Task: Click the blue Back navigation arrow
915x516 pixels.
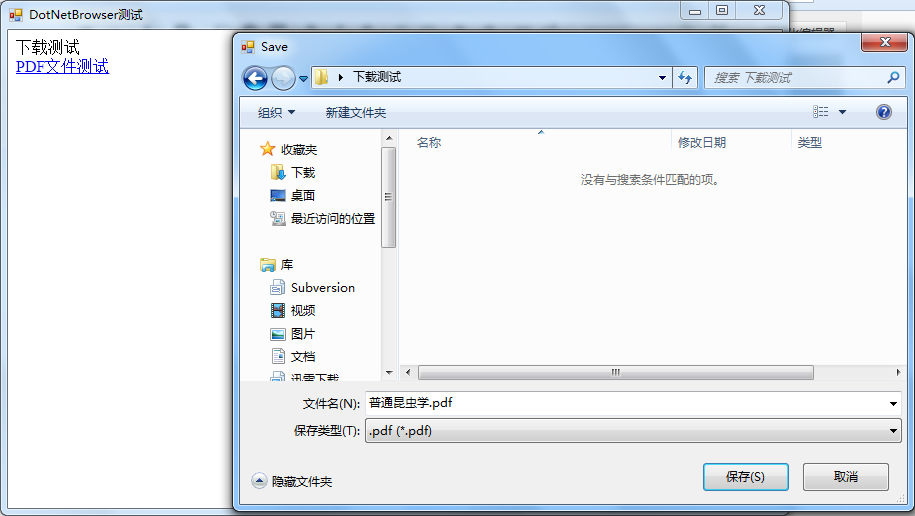Action: pos(255,78)
